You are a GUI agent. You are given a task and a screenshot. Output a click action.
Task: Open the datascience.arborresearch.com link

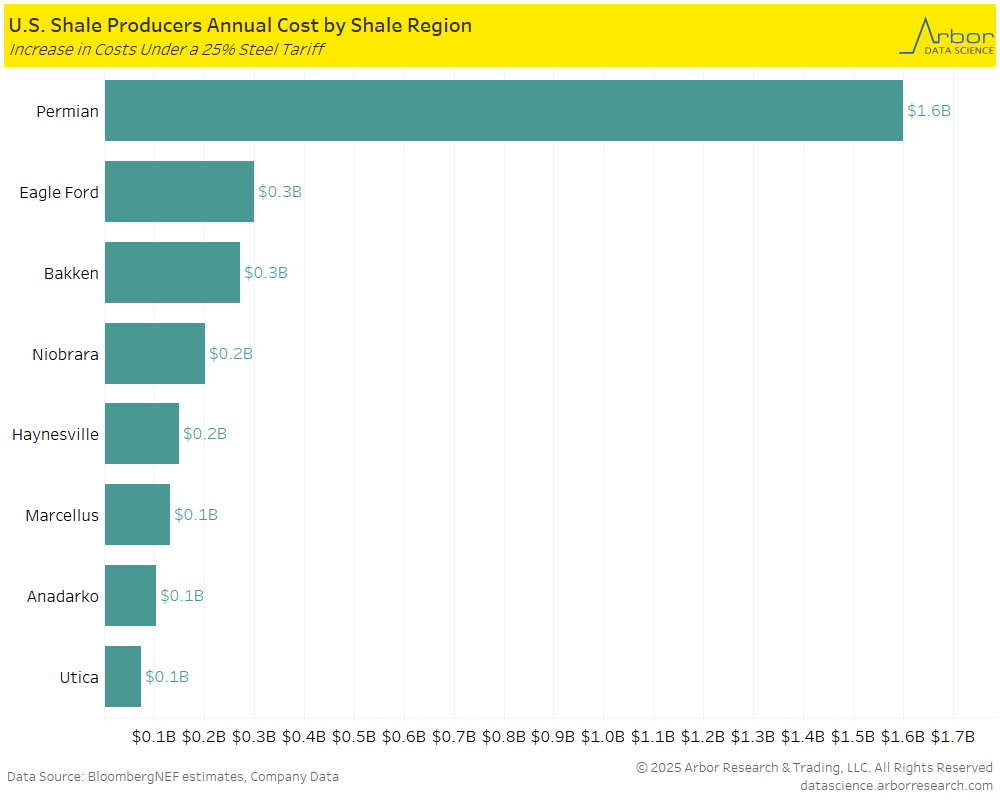click(x=896, y=785)
